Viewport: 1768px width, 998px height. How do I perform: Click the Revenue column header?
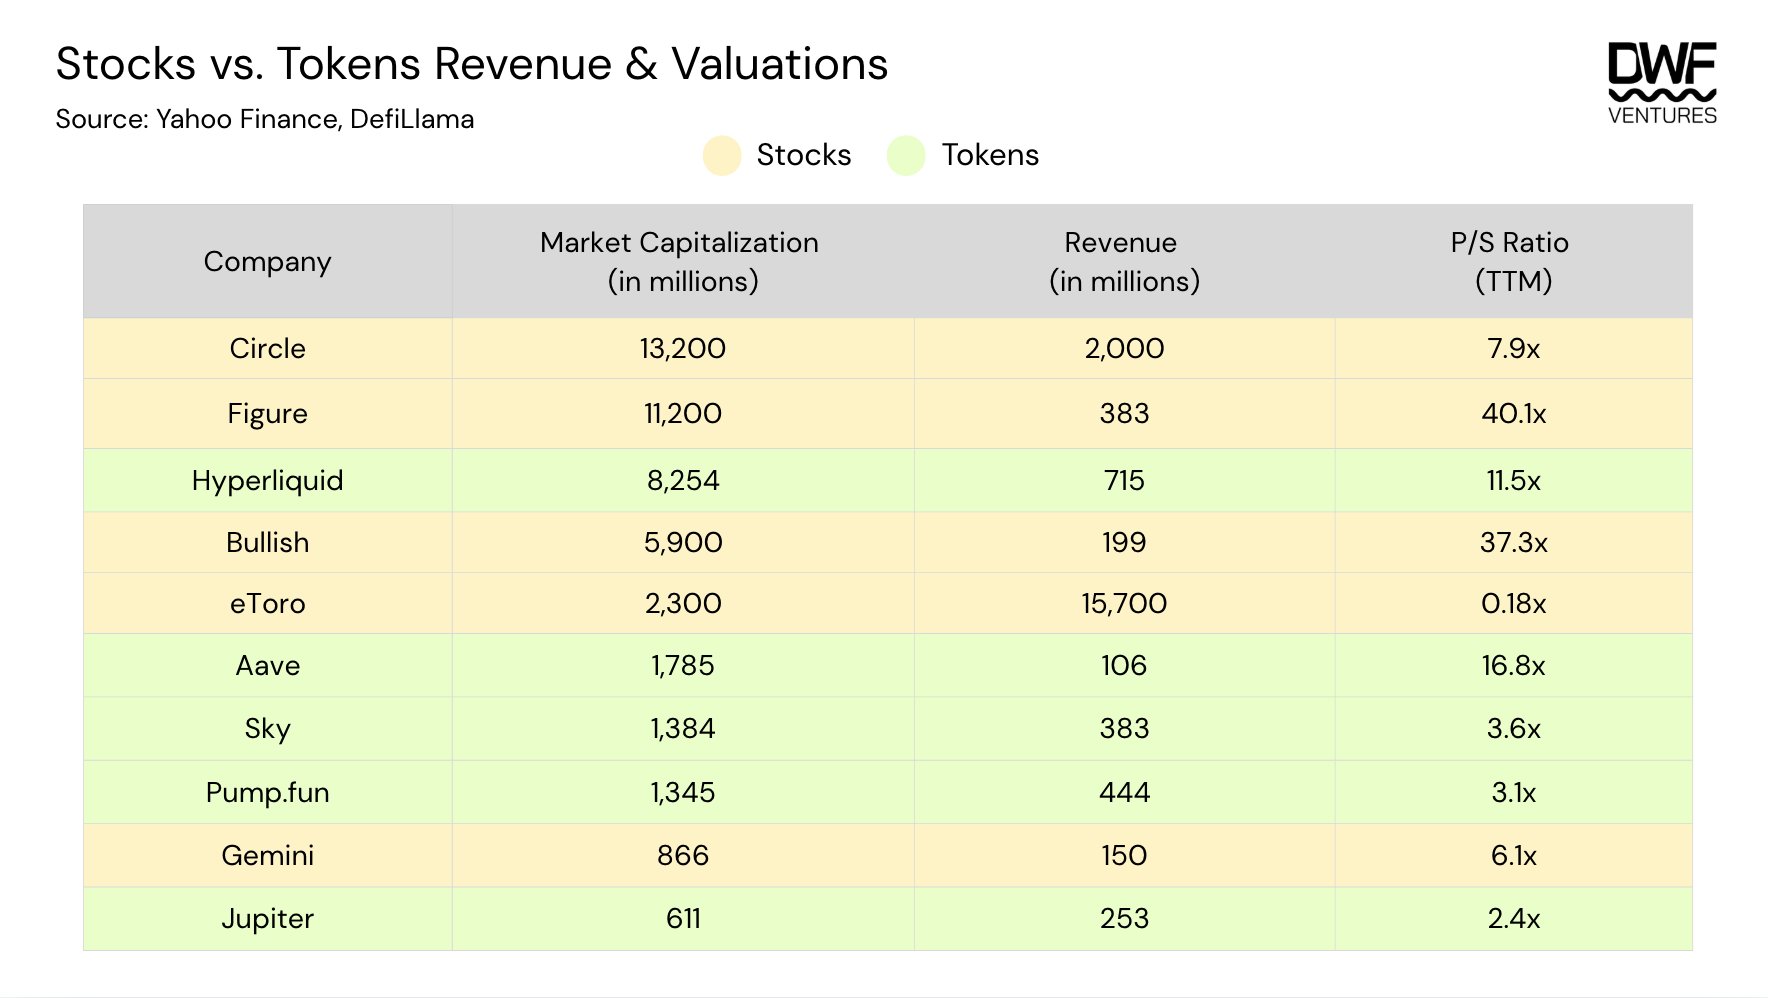pyautogui.click(x=1123, y=262)
